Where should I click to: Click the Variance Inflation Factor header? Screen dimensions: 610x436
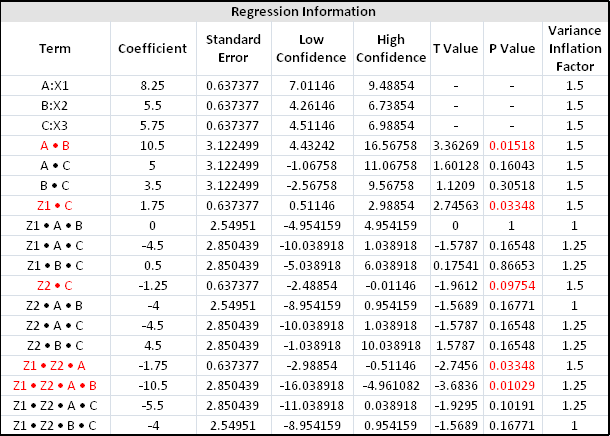pyautogui.click(x=573, y=49)
